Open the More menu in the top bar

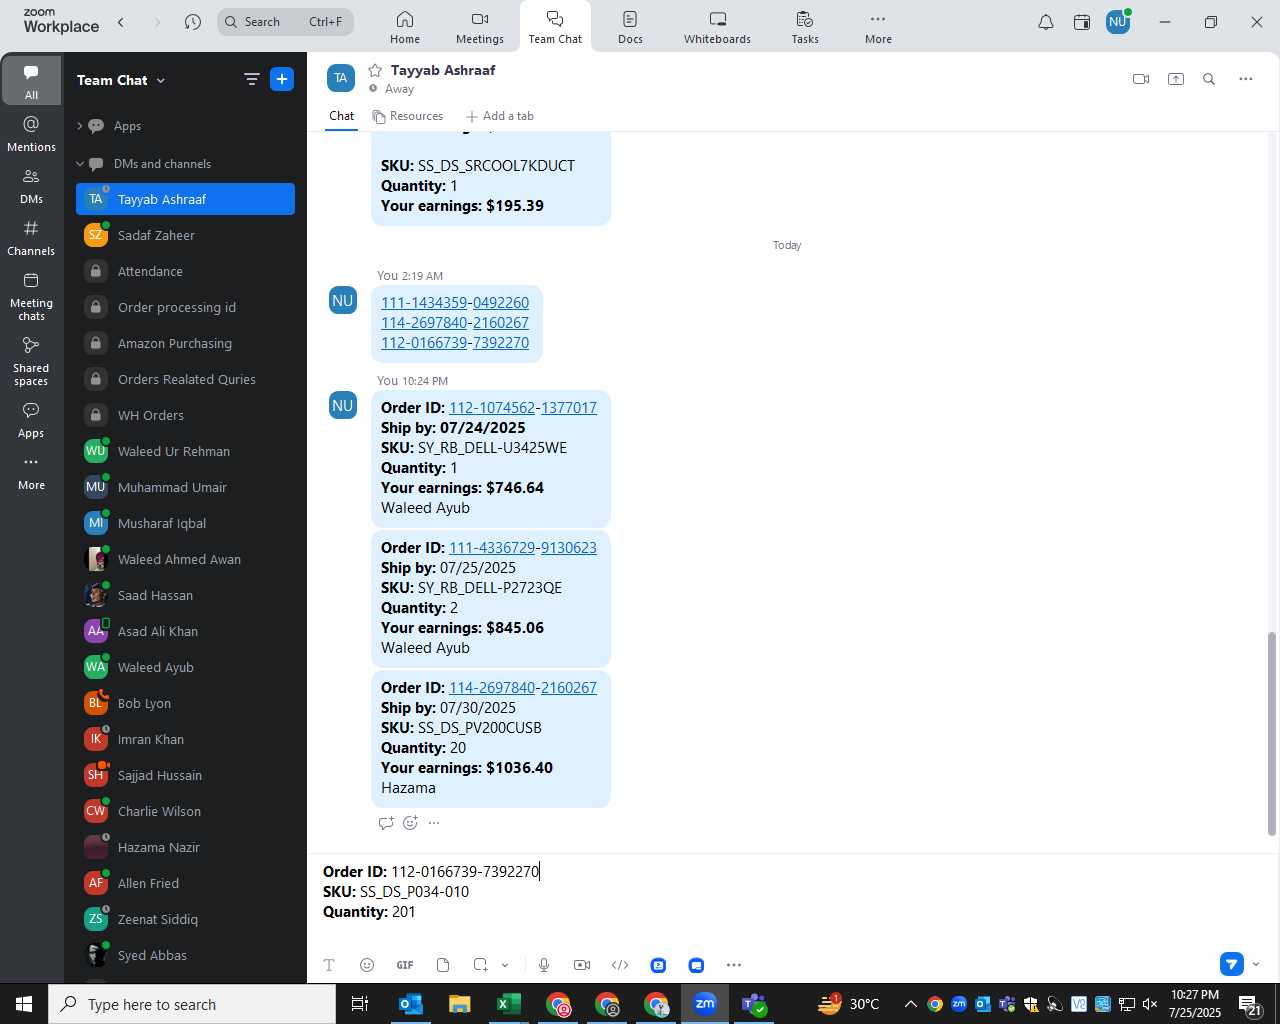[878, 27]
